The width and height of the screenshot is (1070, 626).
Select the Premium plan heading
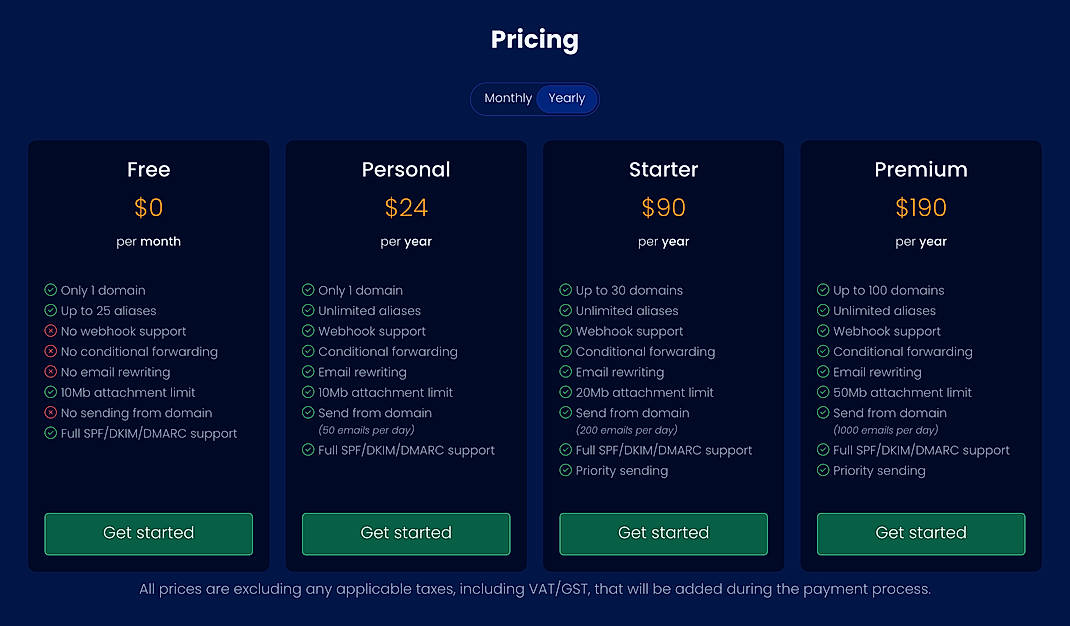(920, 169)
